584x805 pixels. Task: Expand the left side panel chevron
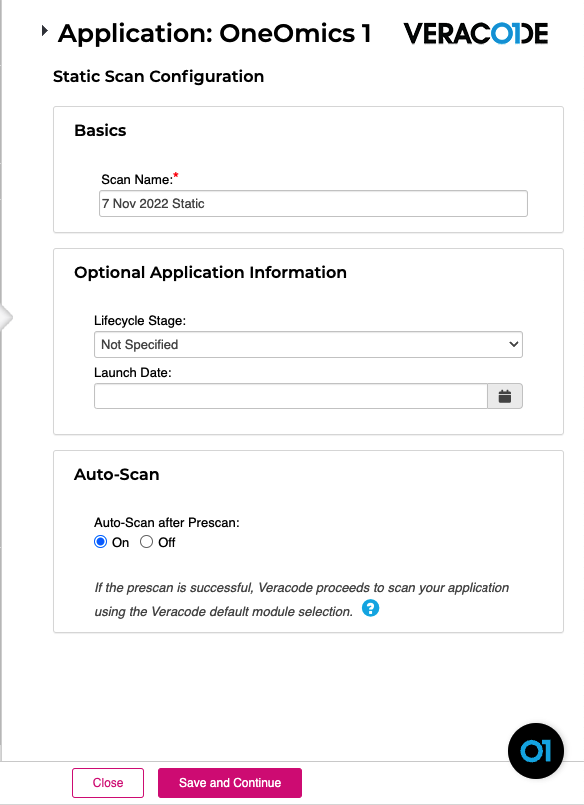point(7,316)
